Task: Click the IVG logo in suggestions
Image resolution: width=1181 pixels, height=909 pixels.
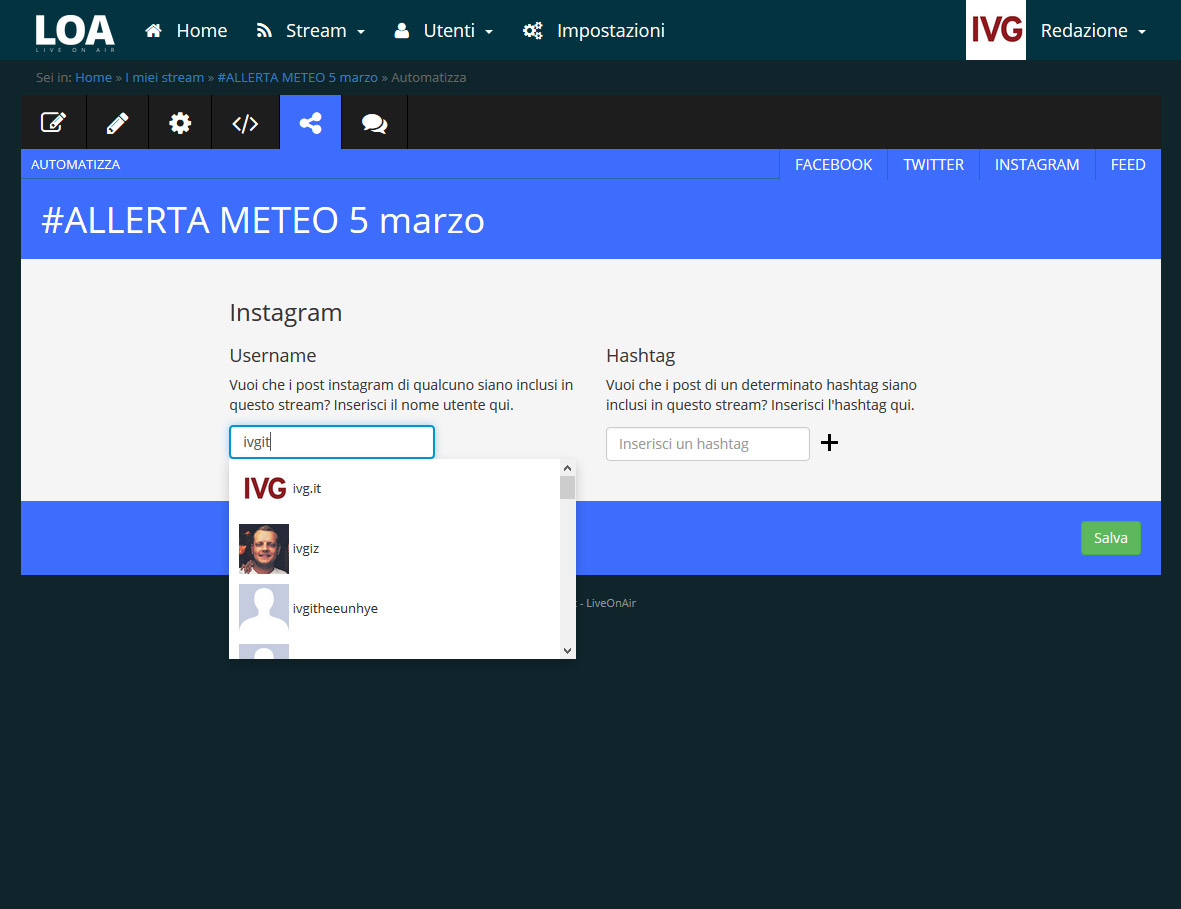Action: click(264, 489)
